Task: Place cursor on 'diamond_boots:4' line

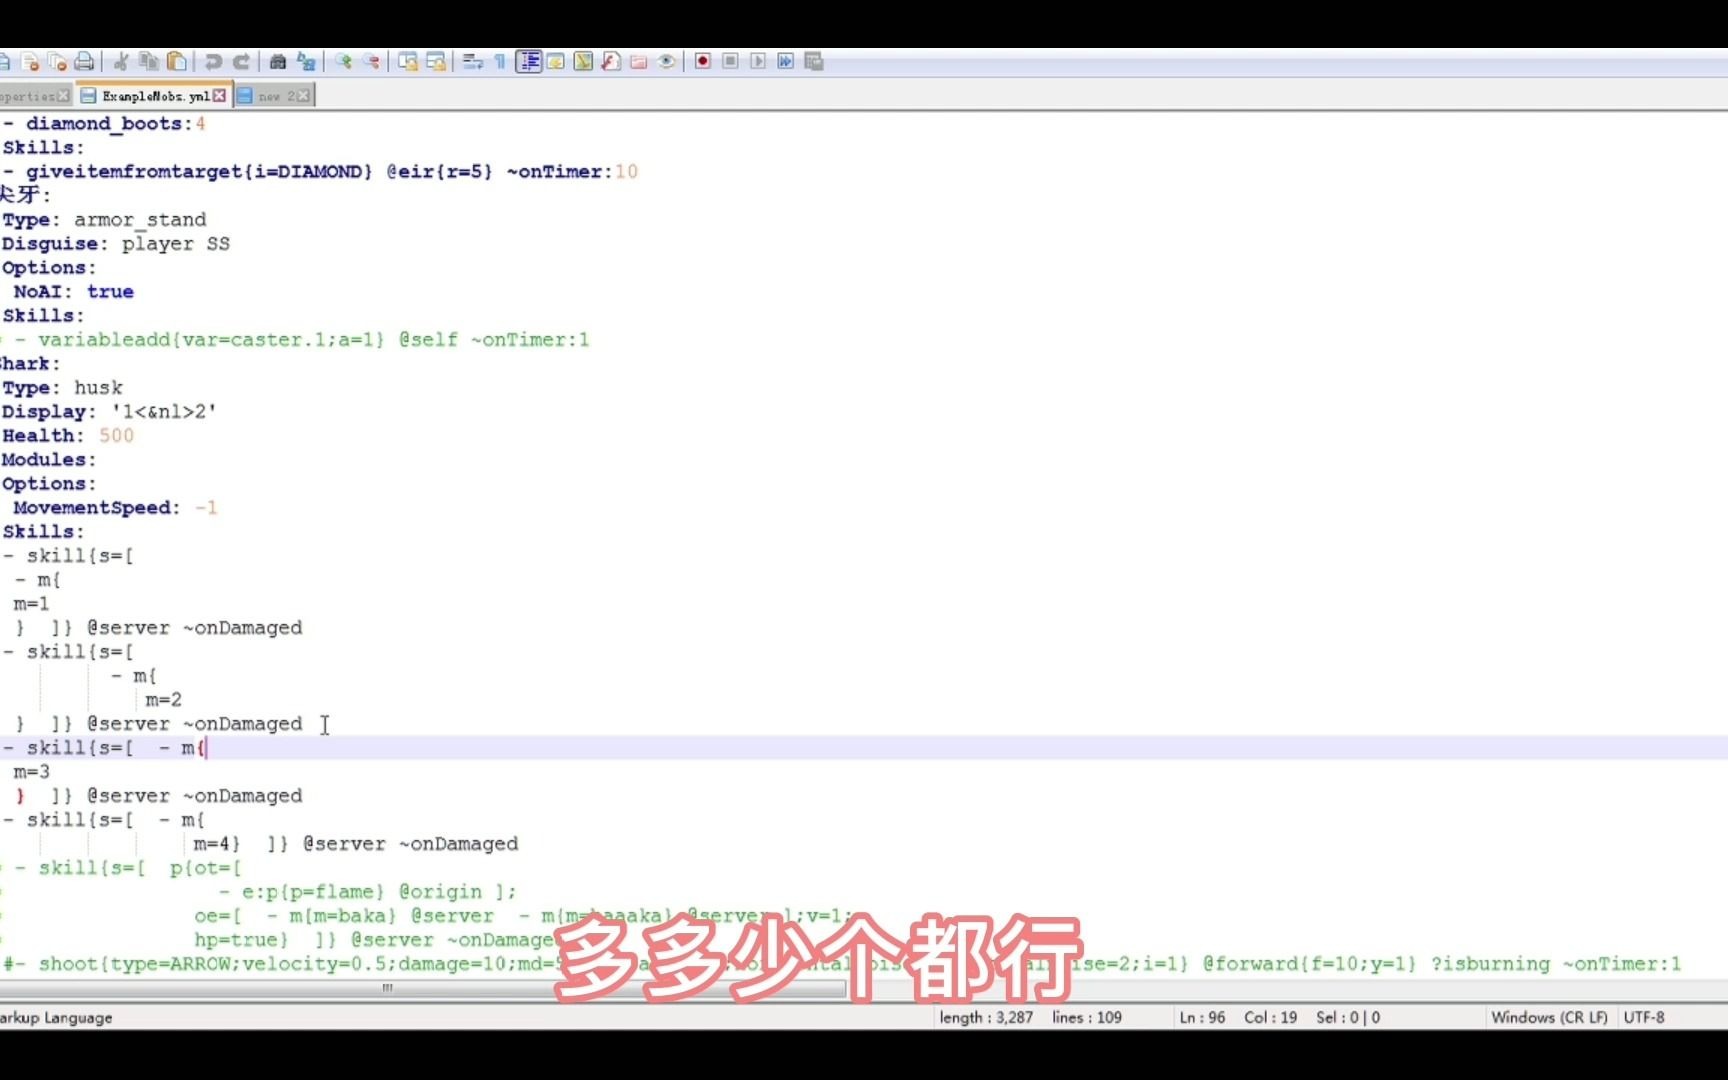Action: [x=104, y=124]
